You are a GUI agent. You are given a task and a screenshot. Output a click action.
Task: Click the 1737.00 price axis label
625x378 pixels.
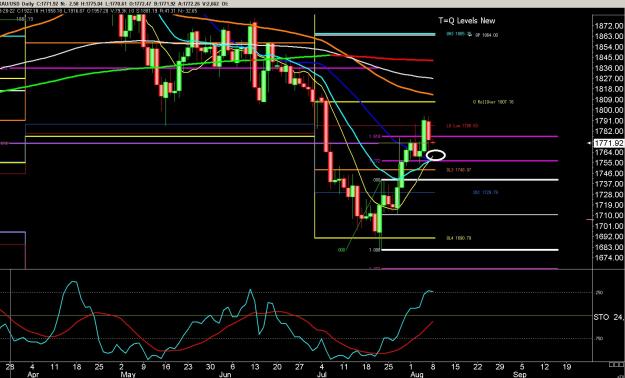tap(609, 184)
